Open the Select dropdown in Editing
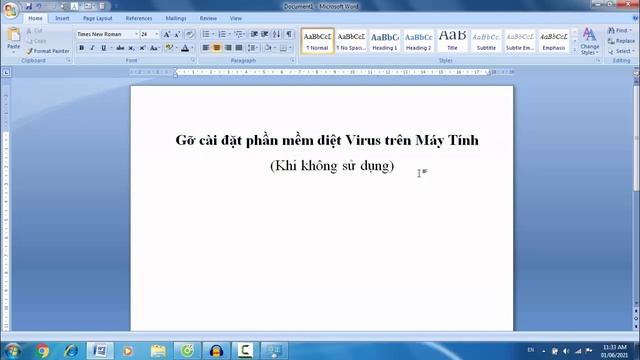The width and height of the screenshot is (640, 360). tap(621, 51)
